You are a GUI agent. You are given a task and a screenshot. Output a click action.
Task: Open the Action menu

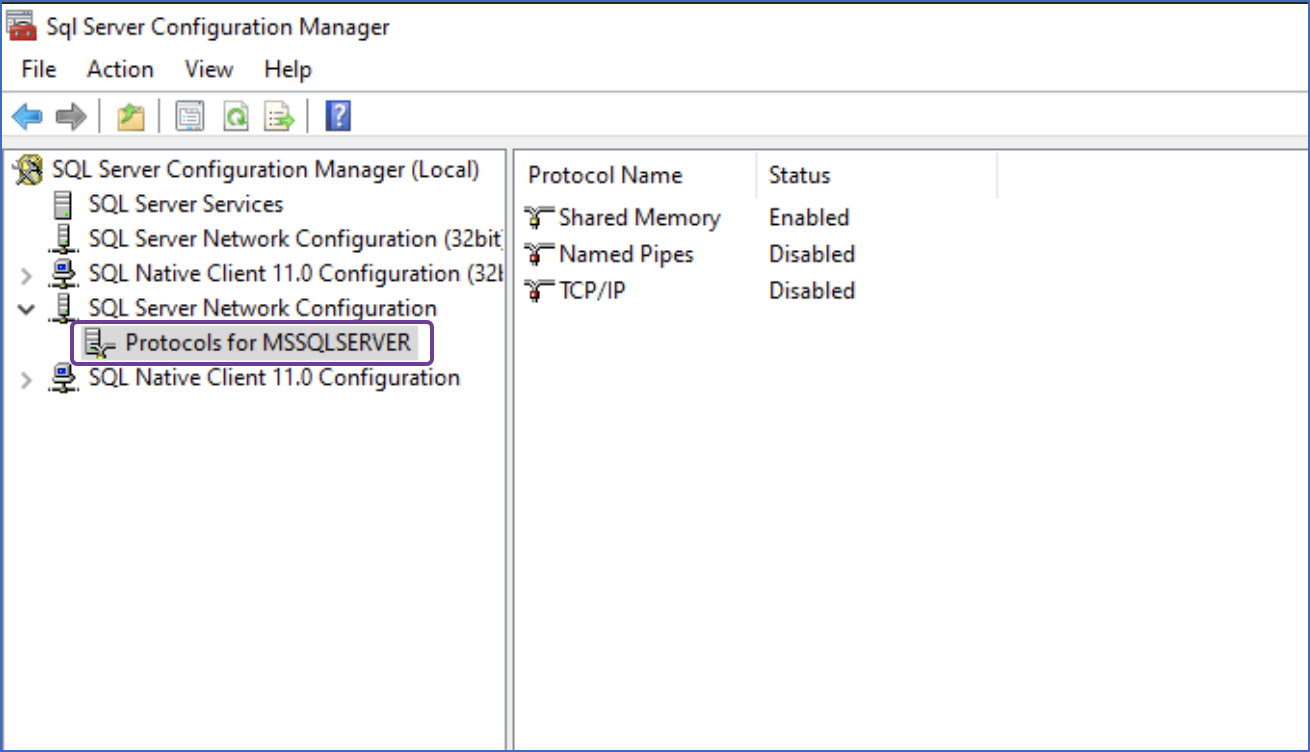pos(120,69)
